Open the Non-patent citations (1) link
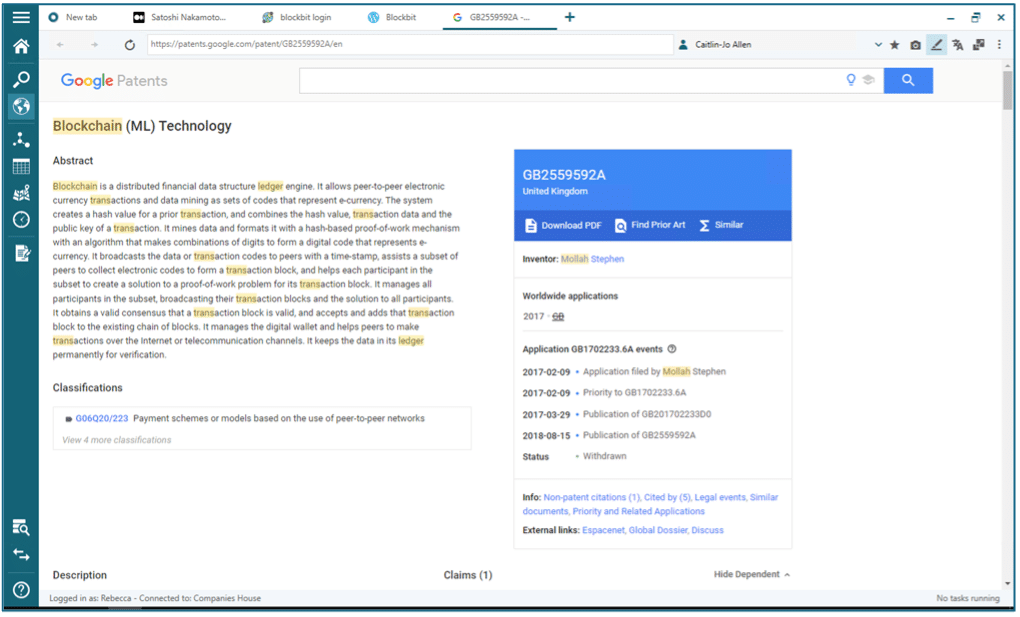This screenshot has height=617, width=1020. [592, 497]
